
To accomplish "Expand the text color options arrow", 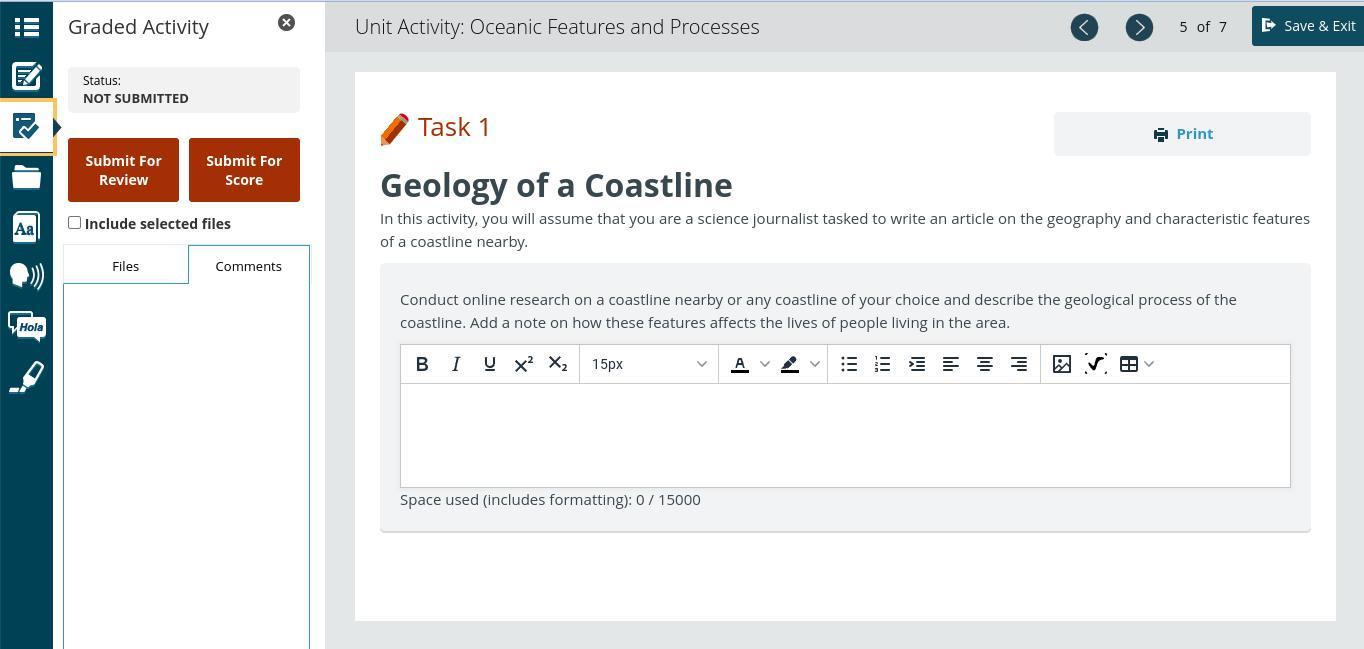I will (765, 364).
